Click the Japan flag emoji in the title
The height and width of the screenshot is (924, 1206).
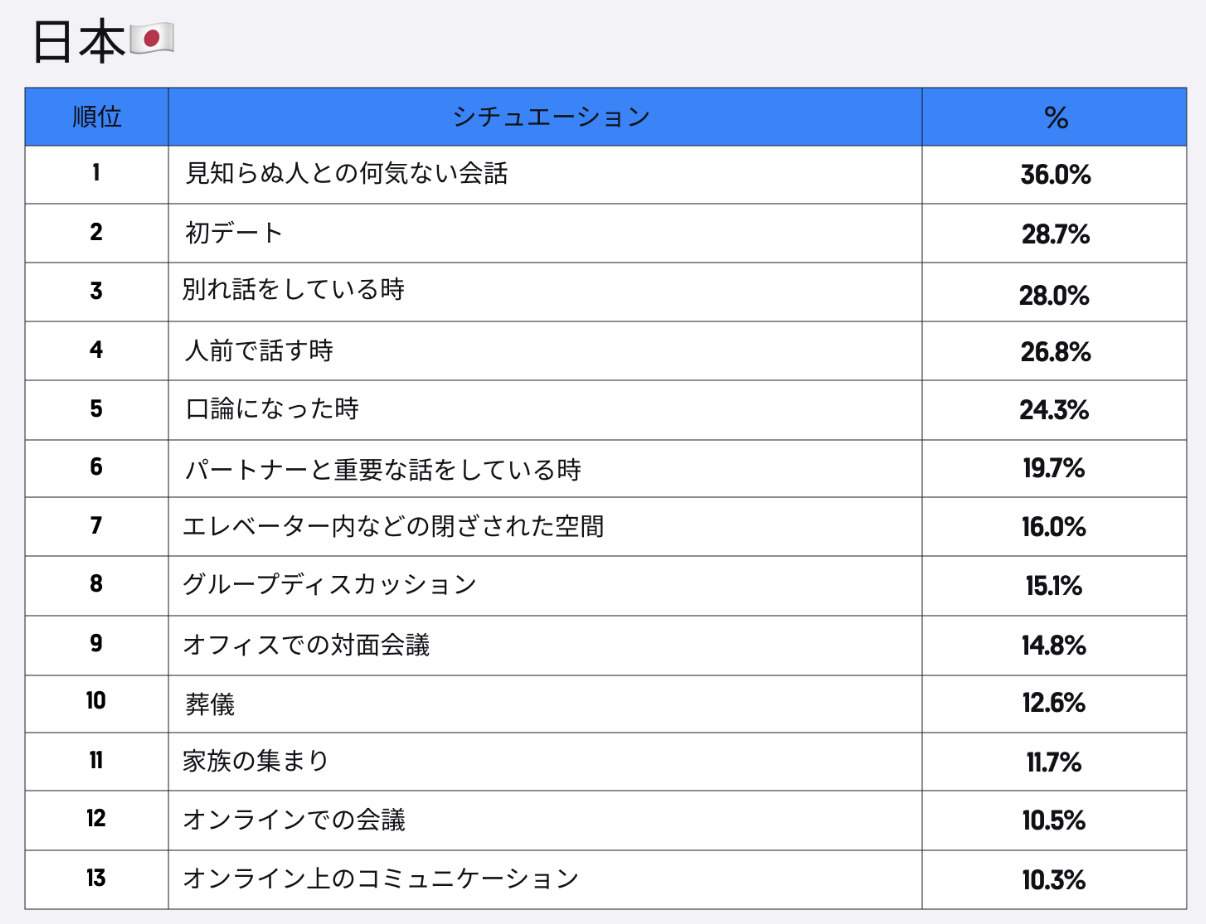click(152, 40)
